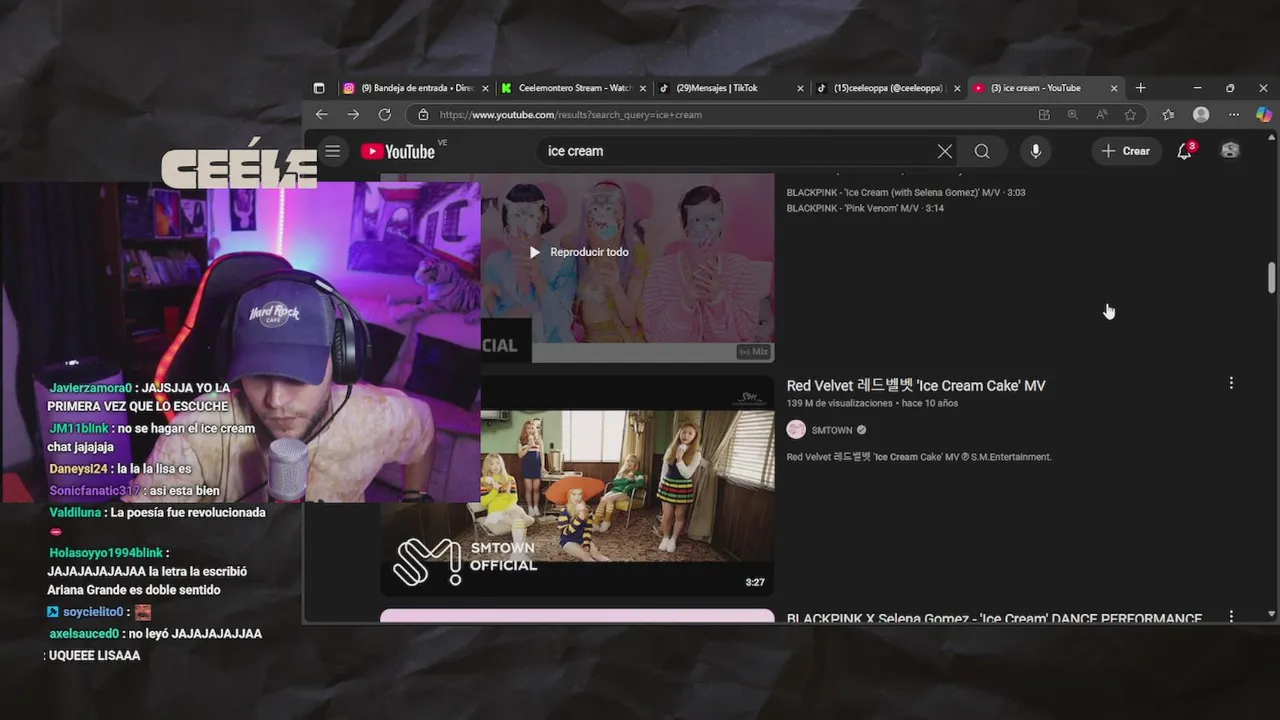
Task: Click the scrollbar down arrow
Action: 1272,613
